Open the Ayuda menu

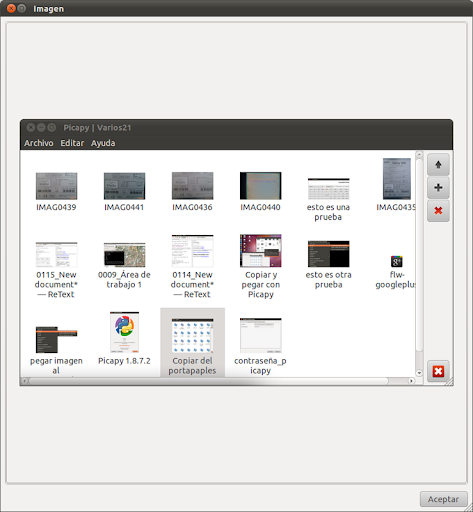(x=103, y=143)
